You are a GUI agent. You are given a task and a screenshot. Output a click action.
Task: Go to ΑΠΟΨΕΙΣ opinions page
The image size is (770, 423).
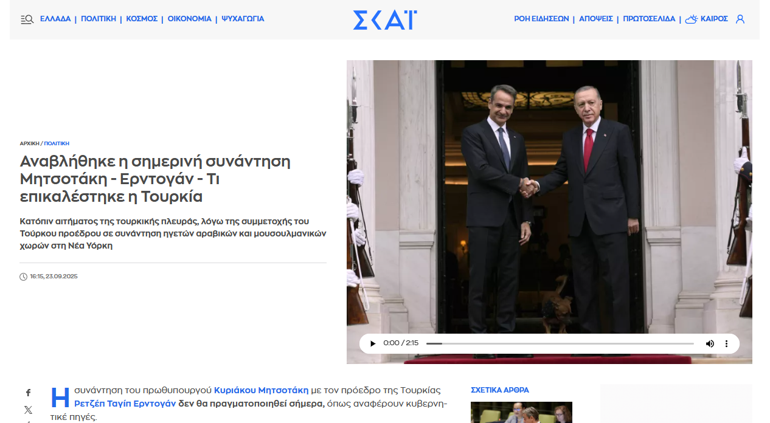(596, 19)
